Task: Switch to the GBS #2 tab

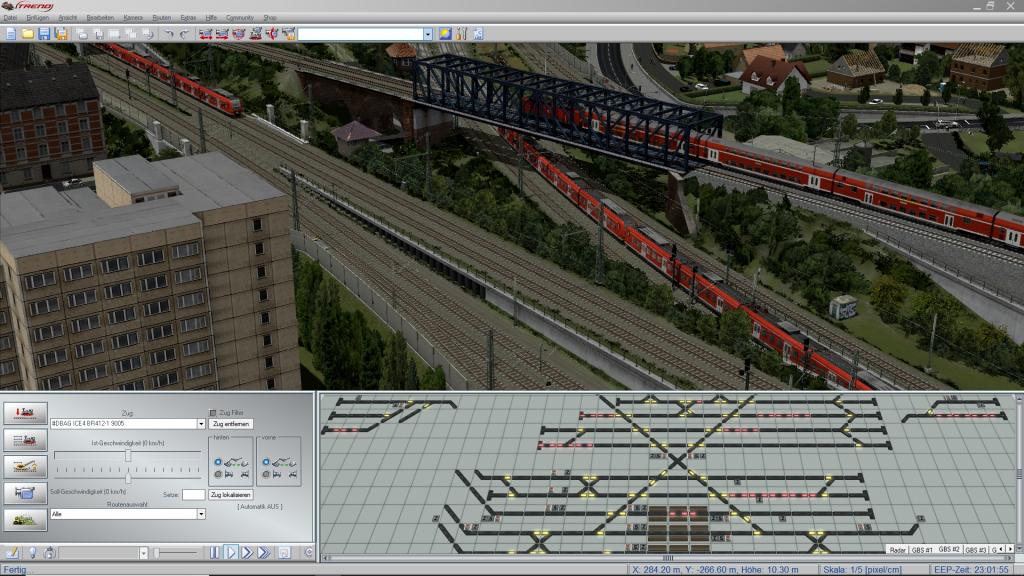Action: click(x=949, y=549)
